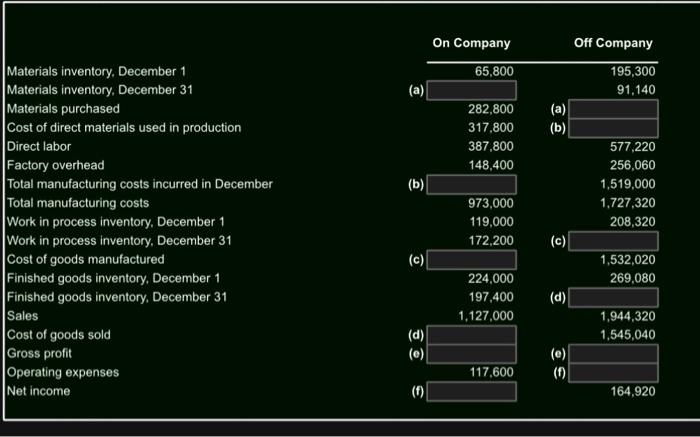Click the Cost of direct materials used label

coord(124,128)
